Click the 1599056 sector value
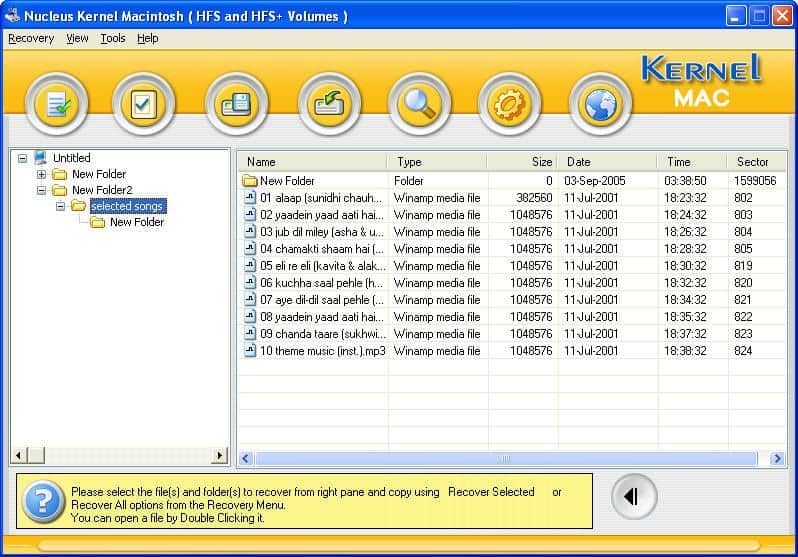Screen dimensions: 798x557 (755, 181)
